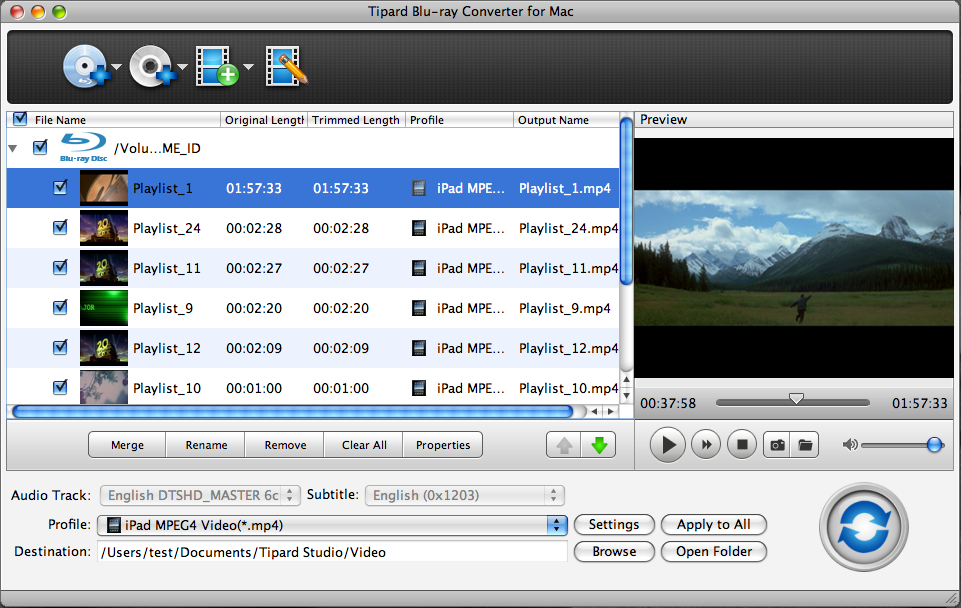Click the volume slider knob
The width and height of the screenshot is (961, 608).
934,445
